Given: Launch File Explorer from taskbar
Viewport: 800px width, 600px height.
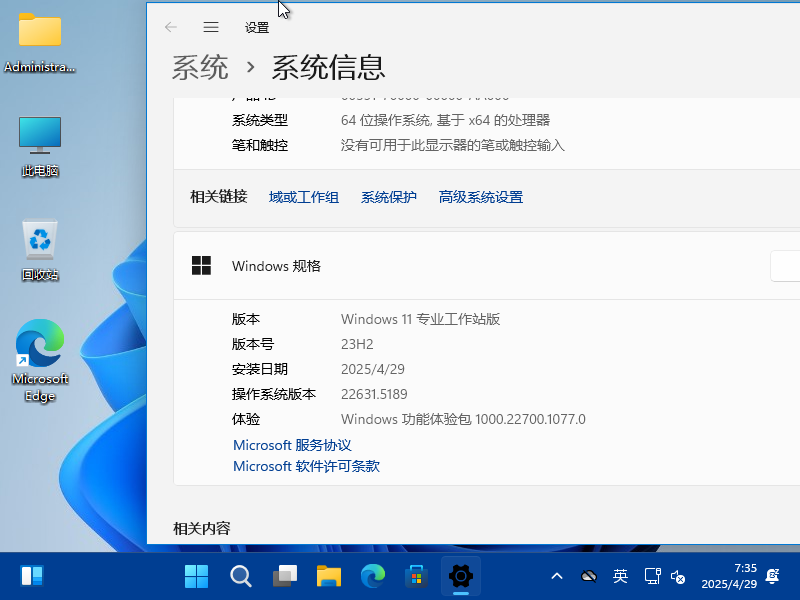Looking at the screenshot, I should tap(329, 576).
